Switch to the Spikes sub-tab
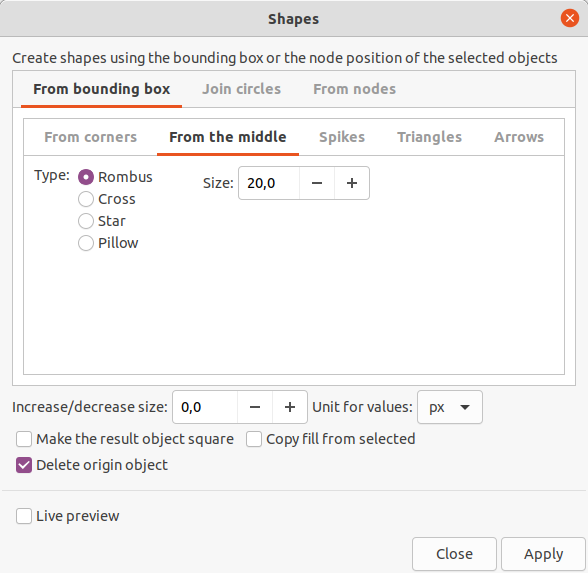Viewport: 588px width, 573px height. tap(342, 137)
